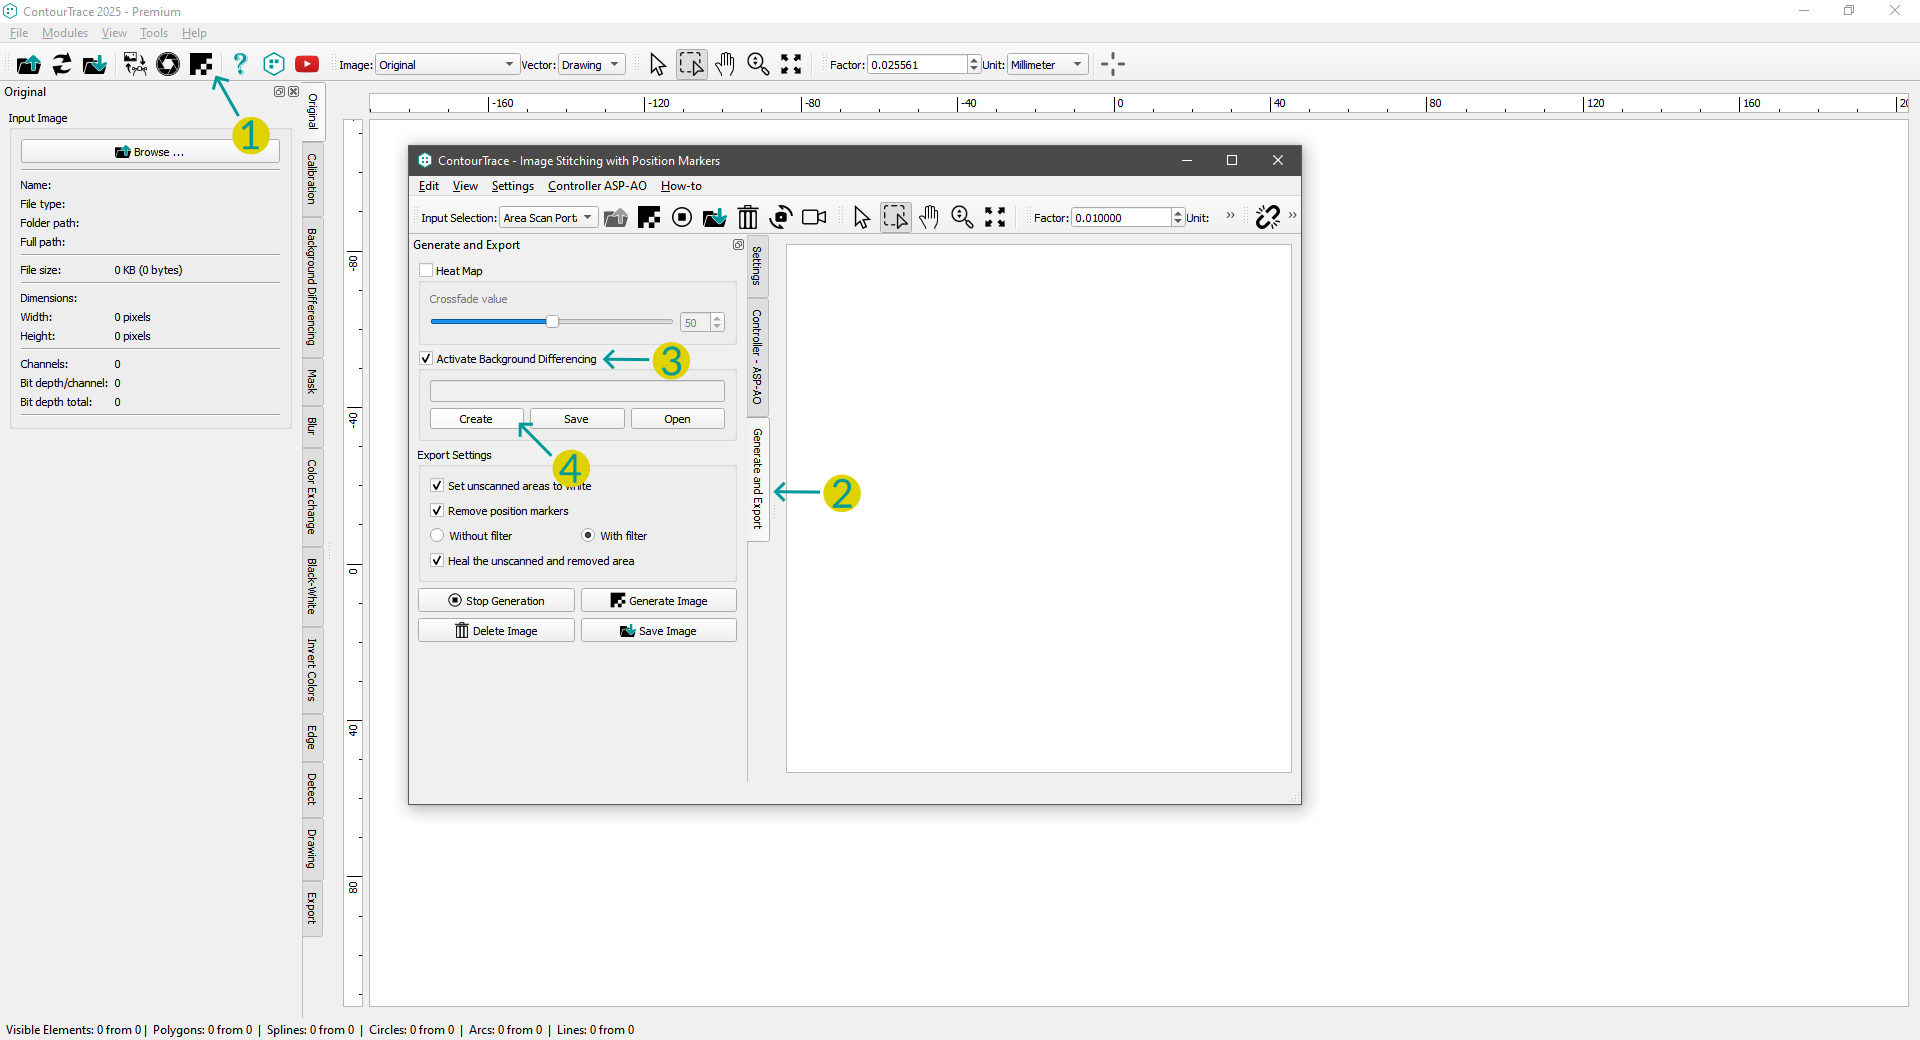The height and width of the screenshot is (1040, 1920).
Task: Open the Image dropdown showing Original
Action: tap(447, 65)
